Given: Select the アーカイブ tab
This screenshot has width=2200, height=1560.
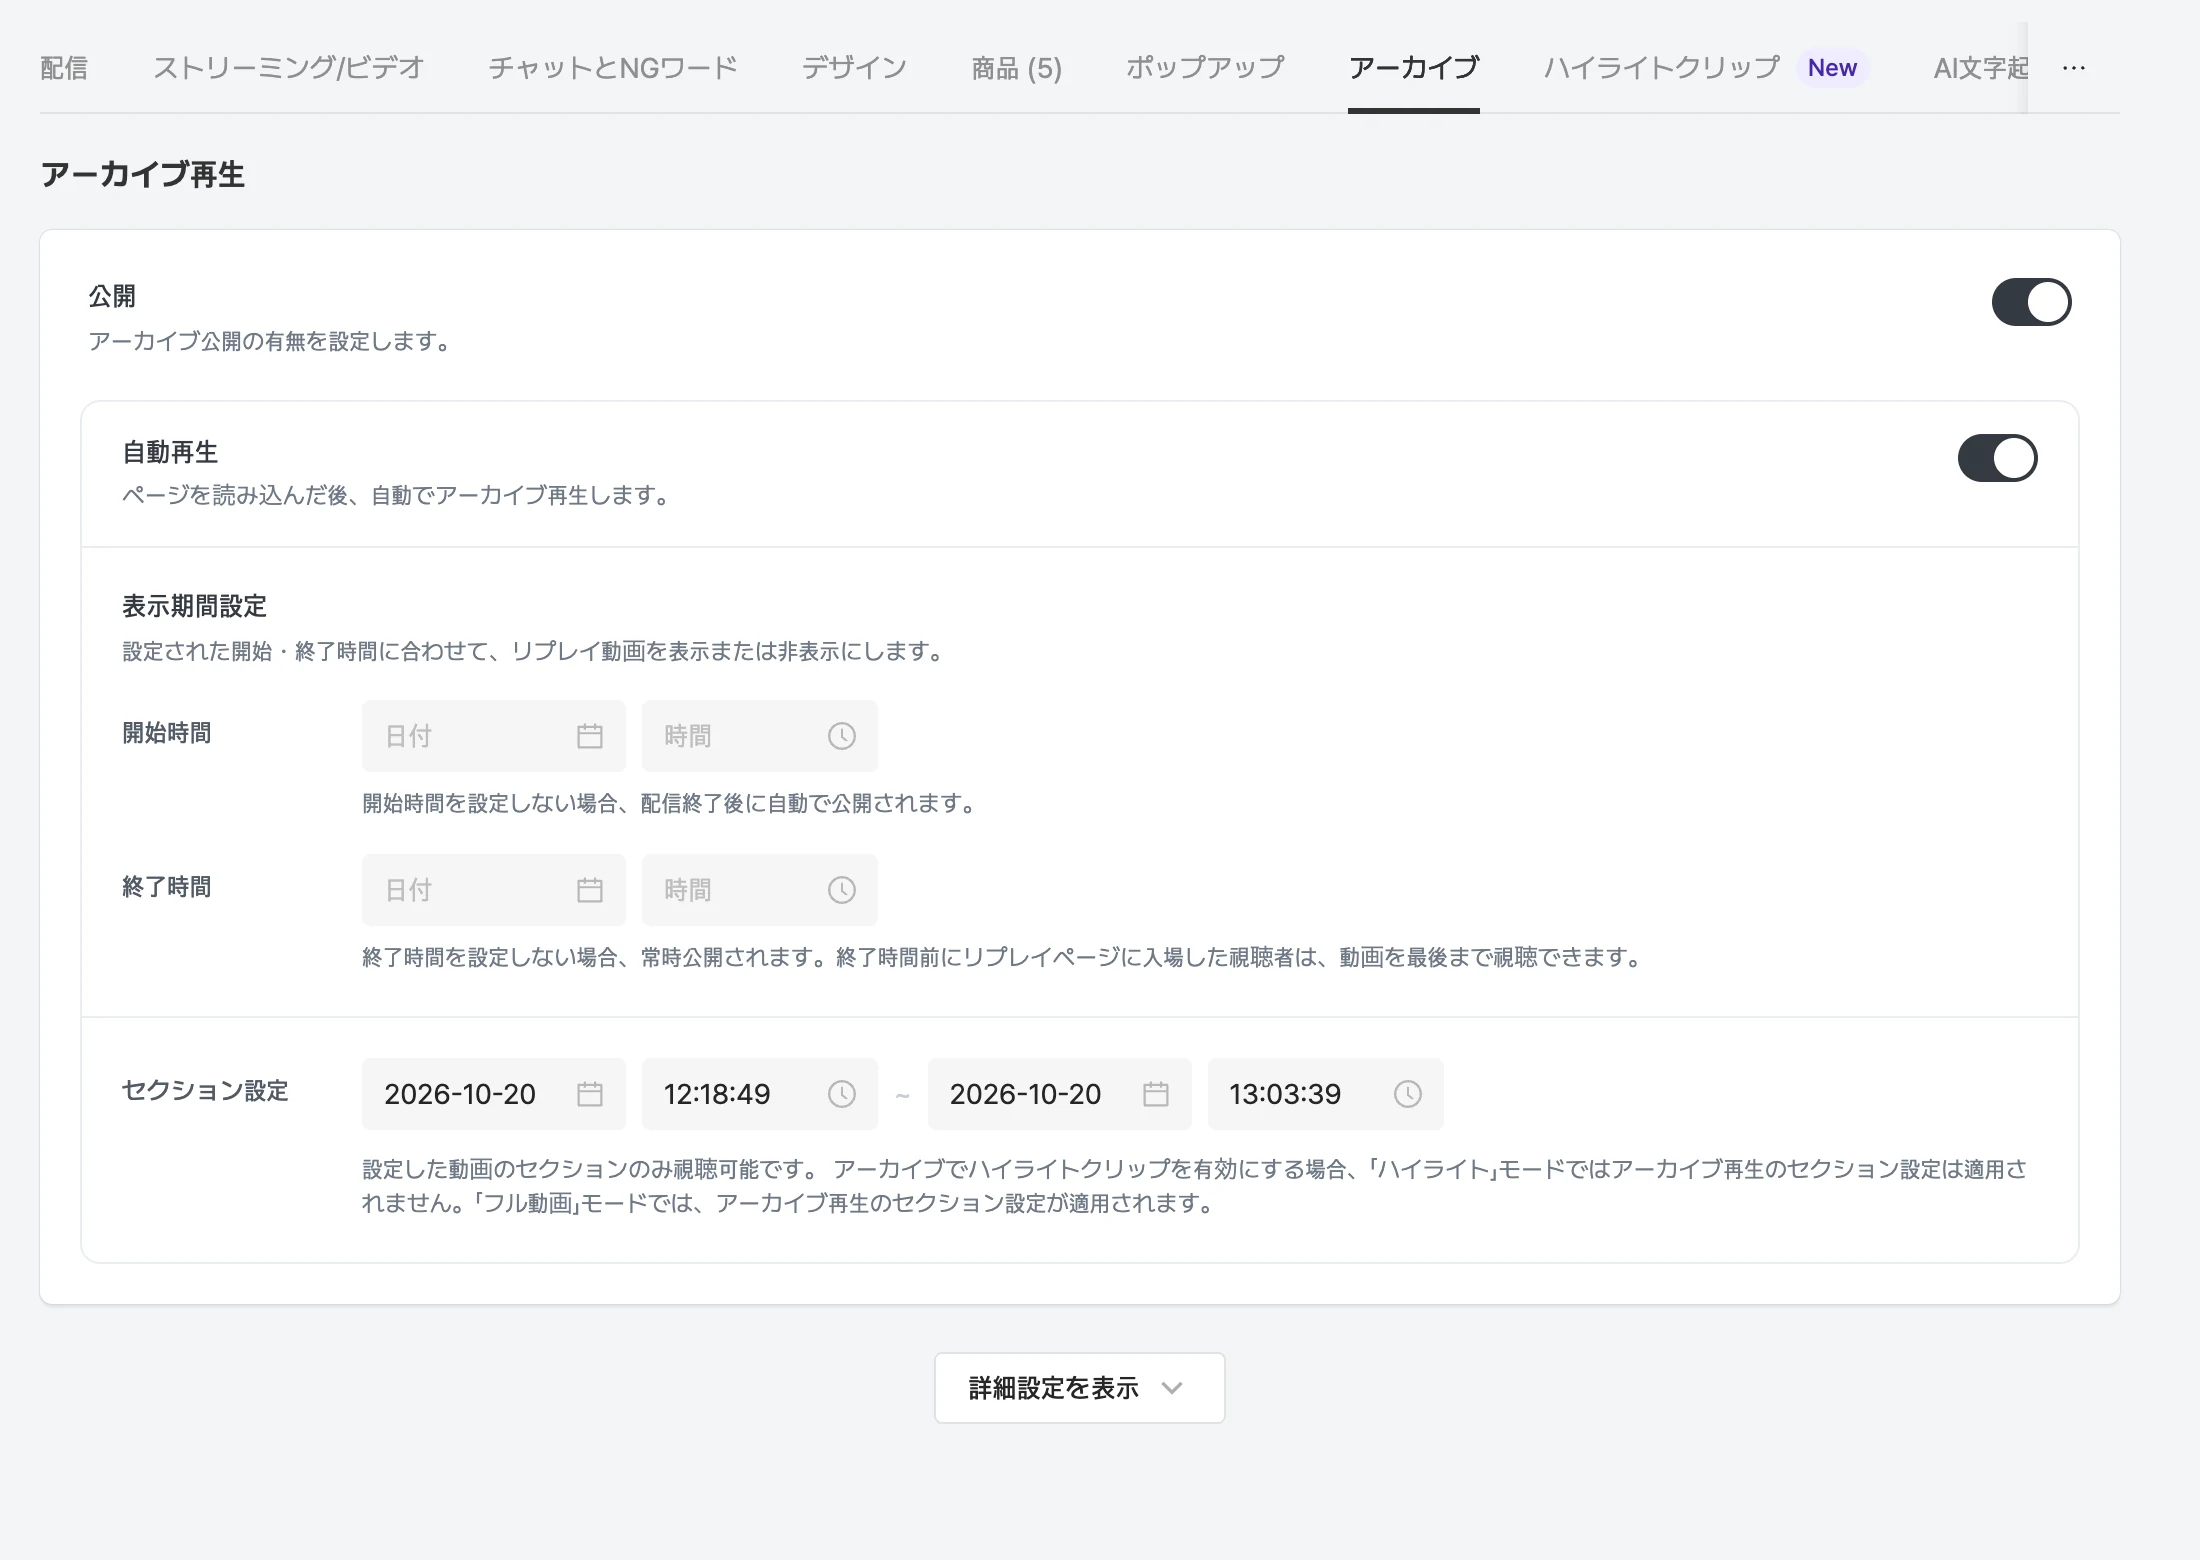Looking at the screenshot, I should coord(1414,68).
